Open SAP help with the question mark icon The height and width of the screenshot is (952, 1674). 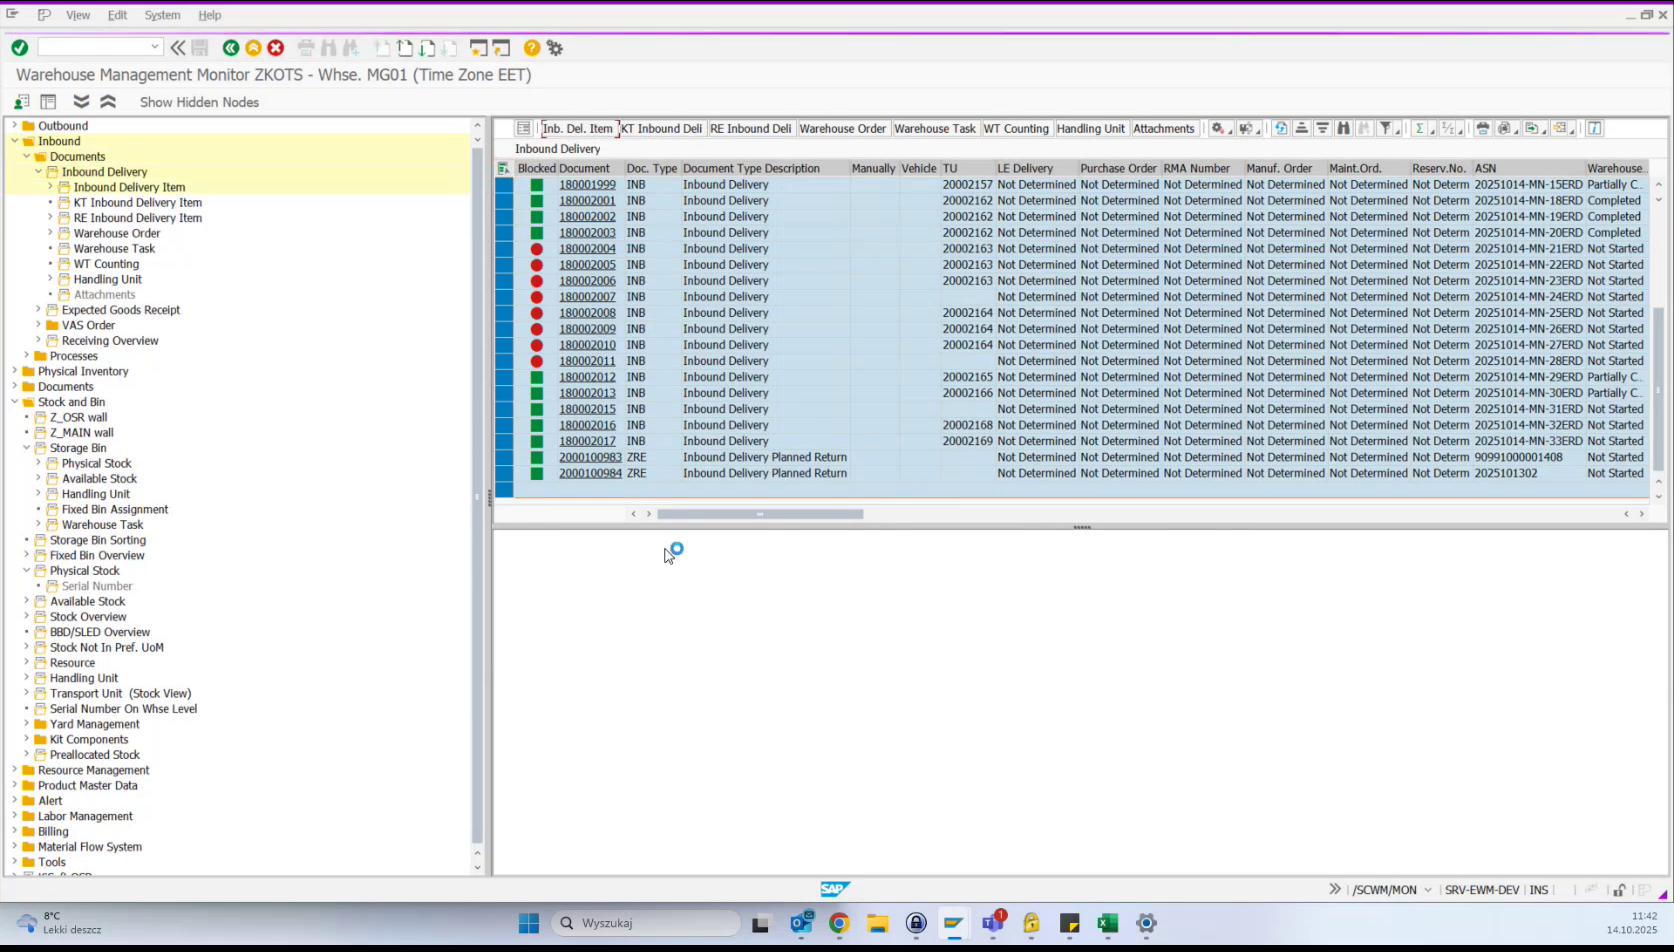point(531,47)
